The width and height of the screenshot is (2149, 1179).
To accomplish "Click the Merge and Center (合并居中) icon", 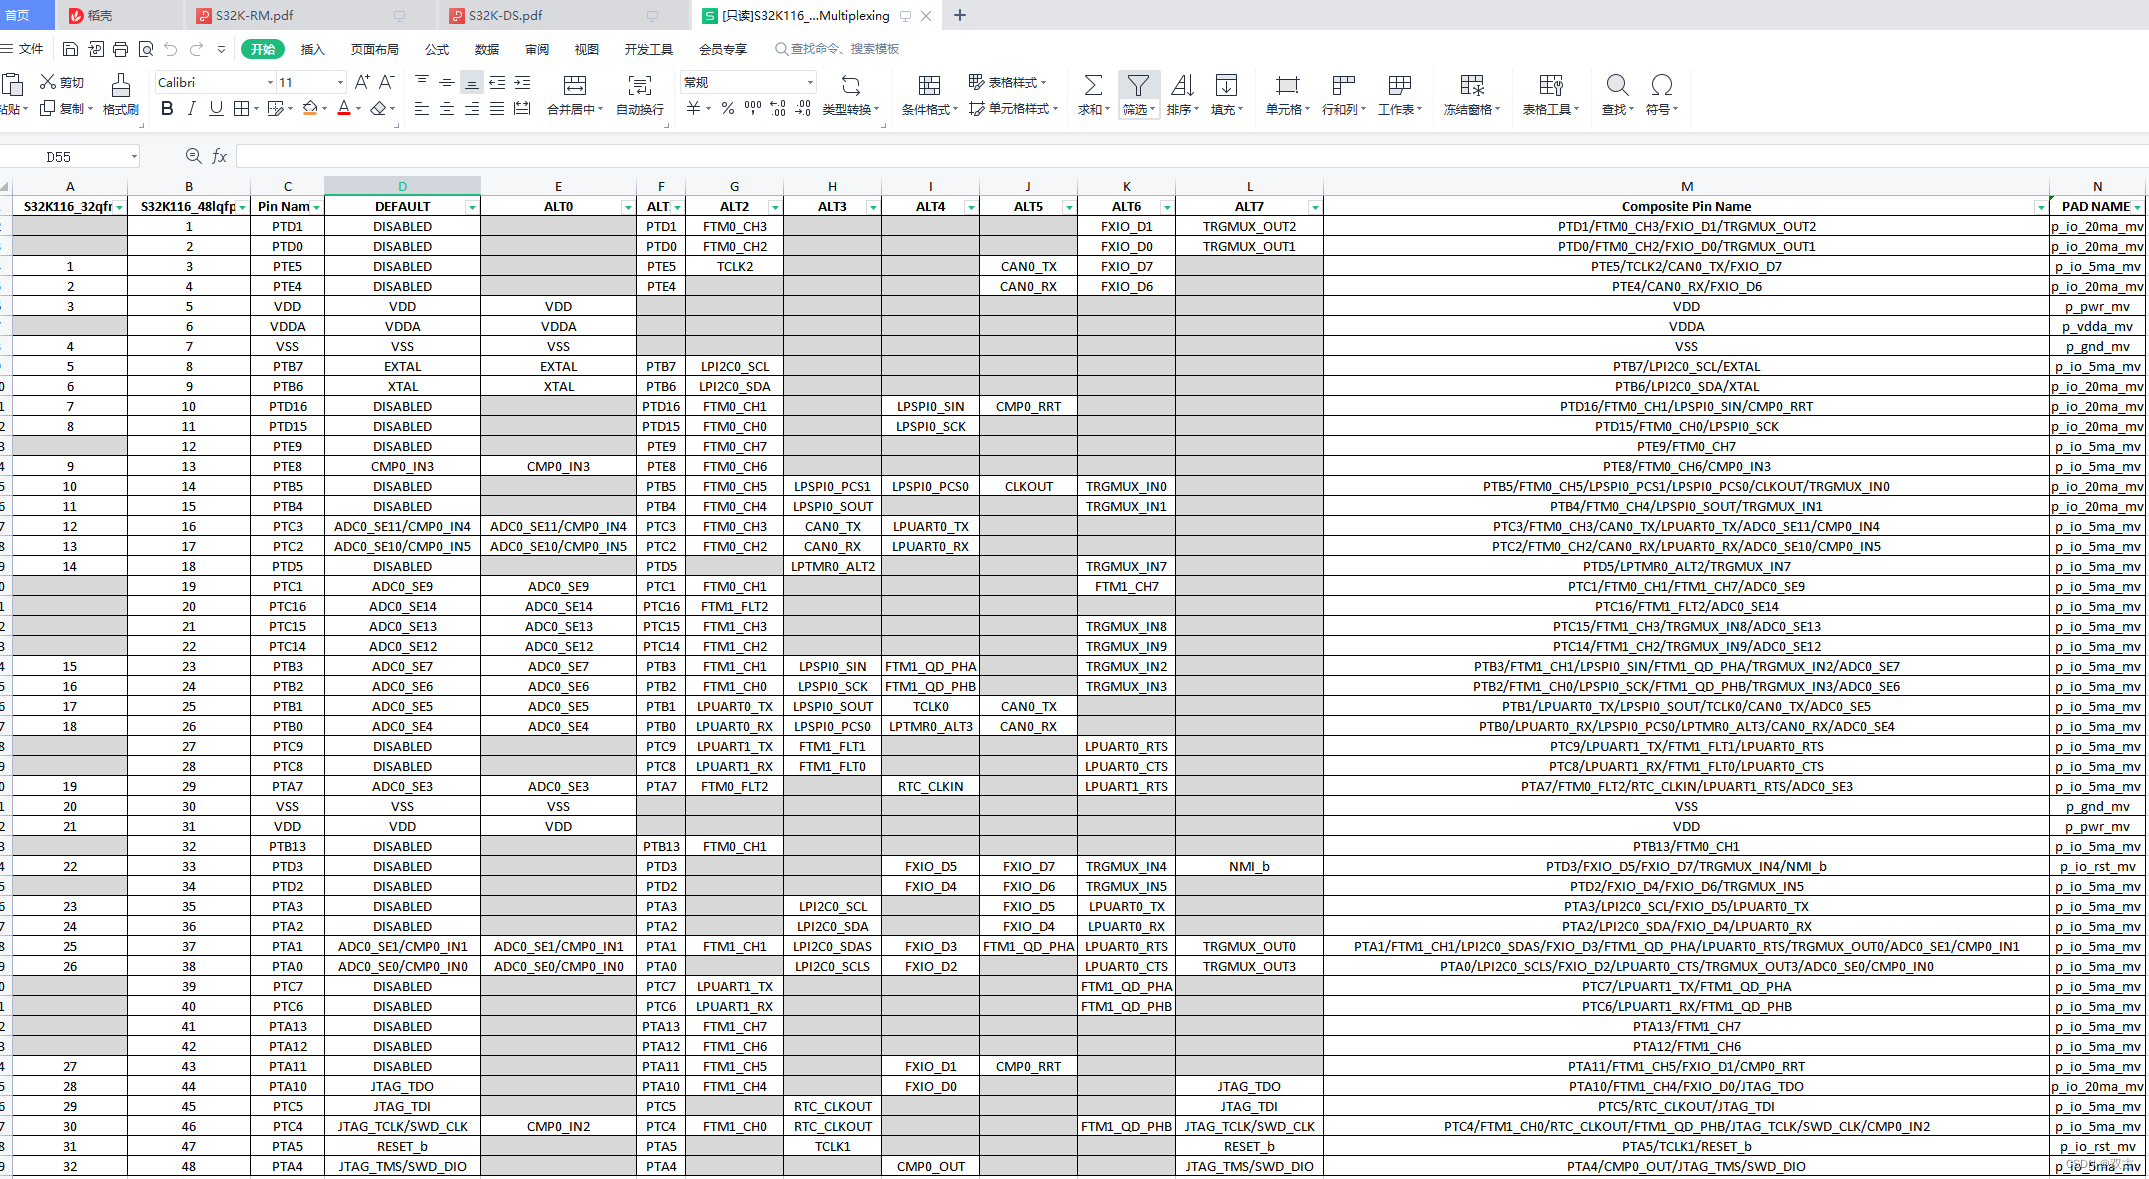I will (574, 86).
